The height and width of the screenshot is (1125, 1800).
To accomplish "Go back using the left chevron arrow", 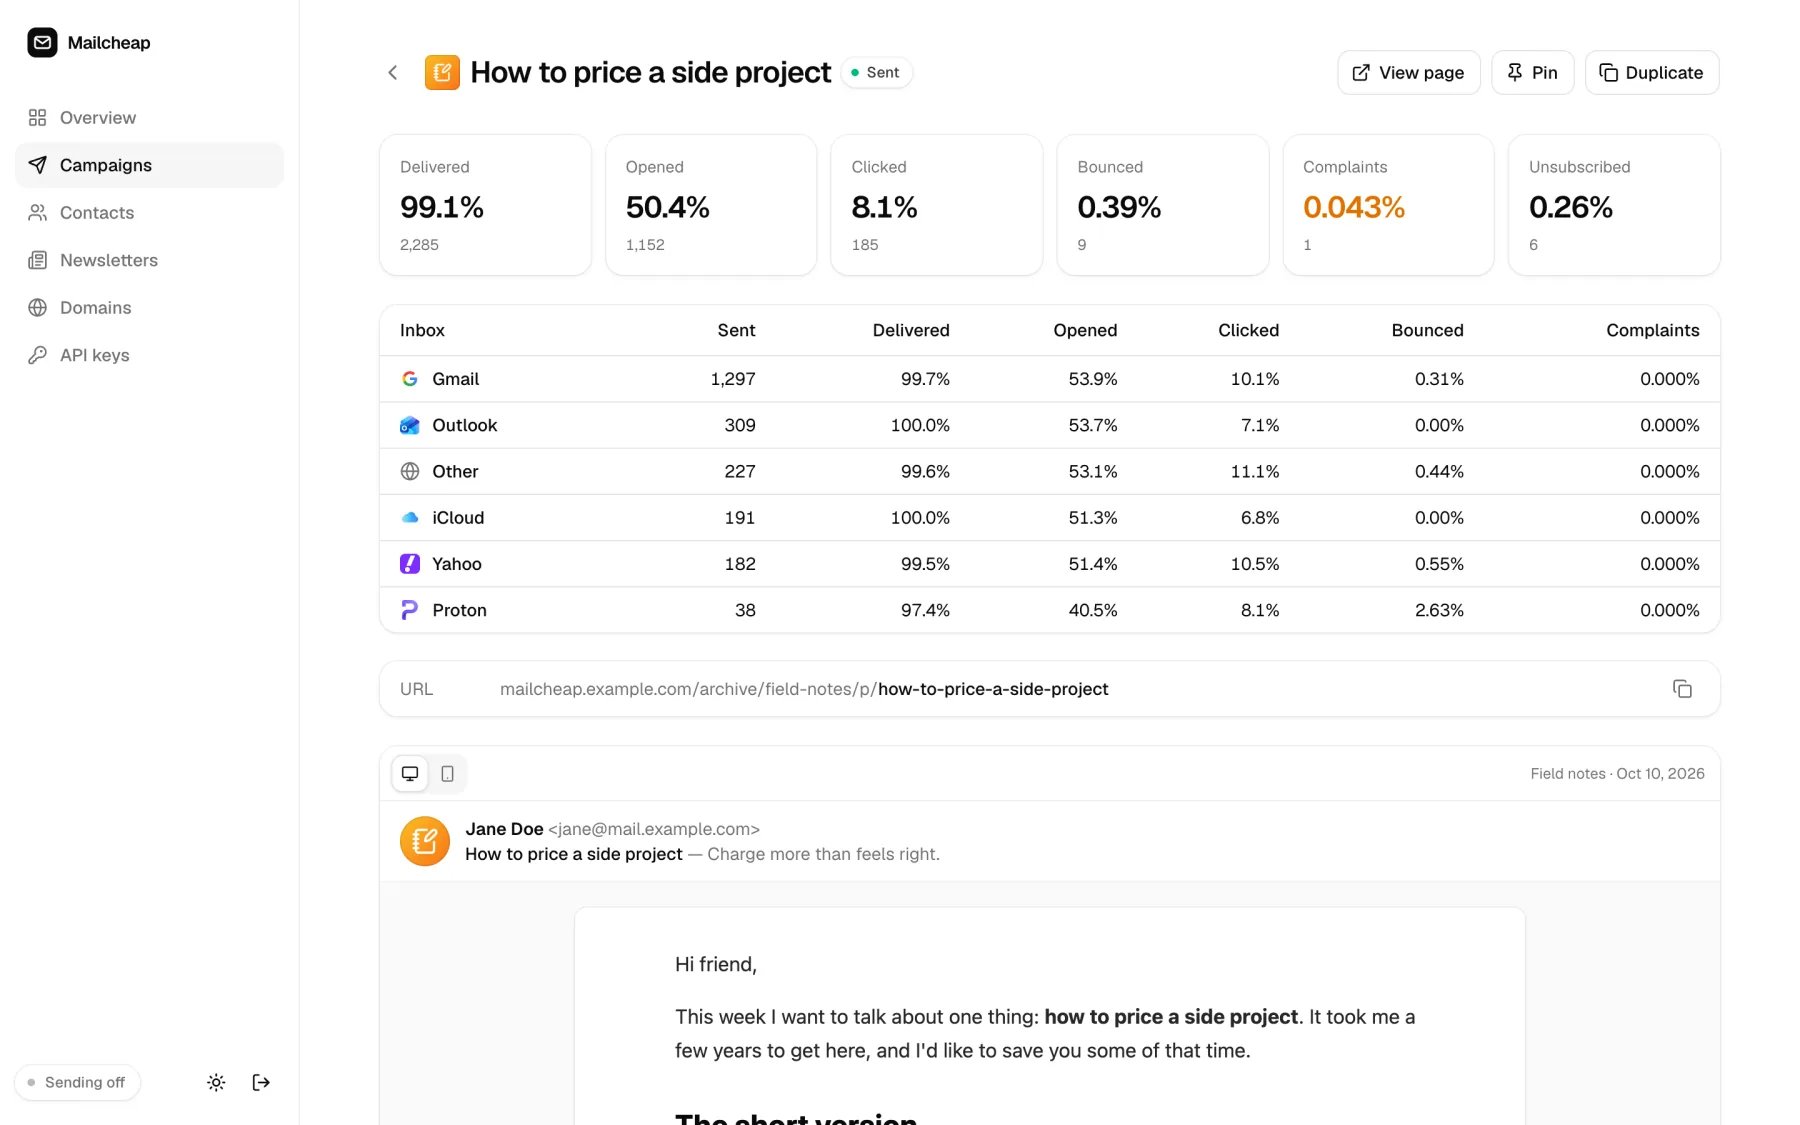I will point(393,73).
